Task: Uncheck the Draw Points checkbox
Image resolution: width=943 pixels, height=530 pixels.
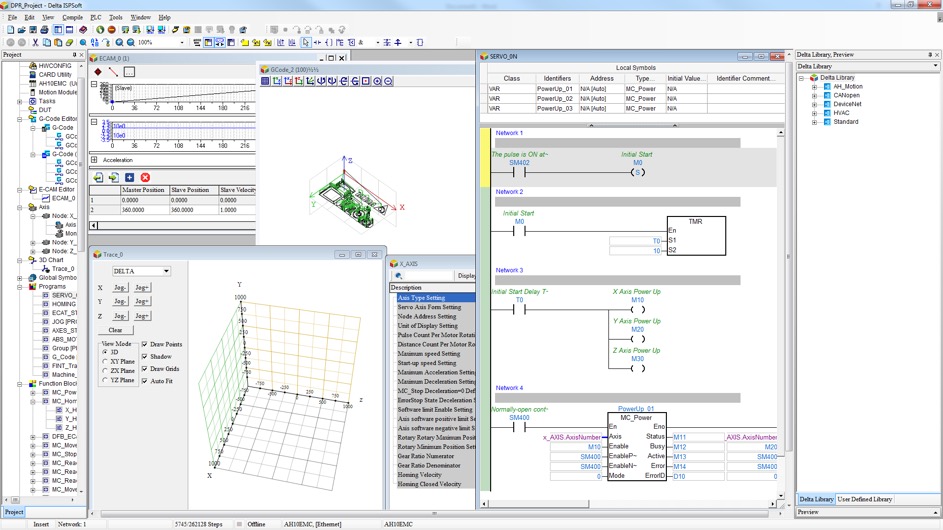Action: 145,344
